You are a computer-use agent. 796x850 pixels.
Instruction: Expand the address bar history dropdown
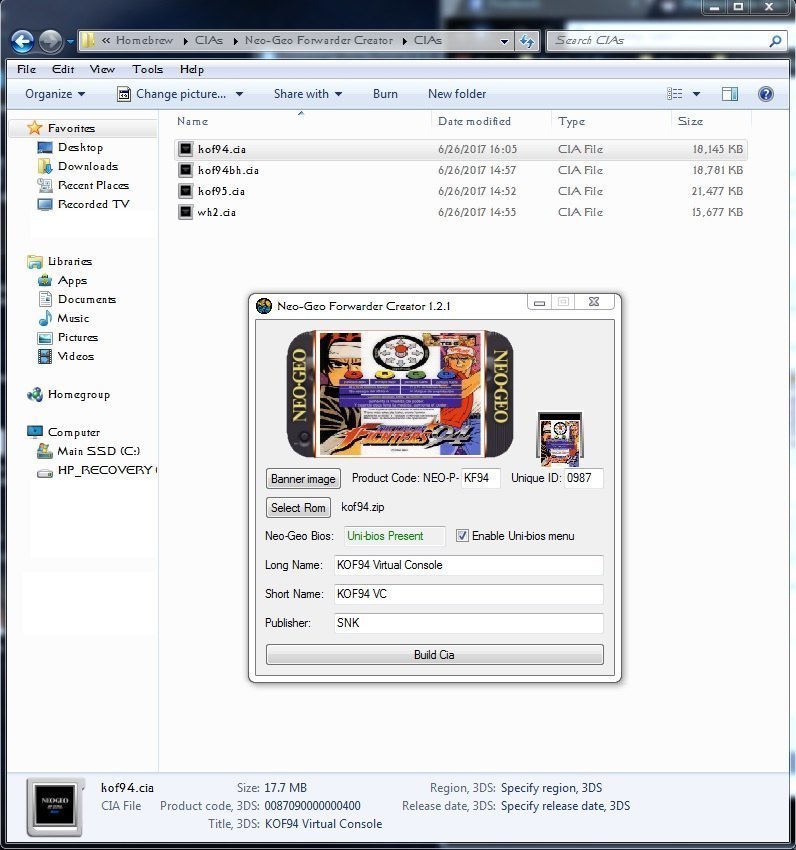click(504, 41)
